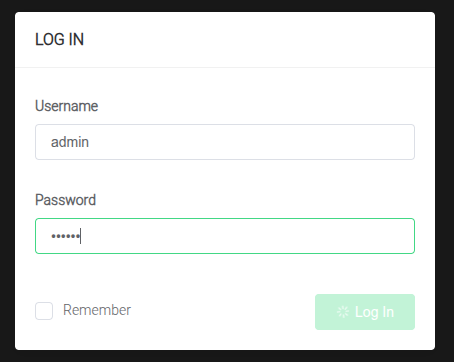Place cursor at empty end of Username field
The image size is (454, 362).
pos(250,142)
